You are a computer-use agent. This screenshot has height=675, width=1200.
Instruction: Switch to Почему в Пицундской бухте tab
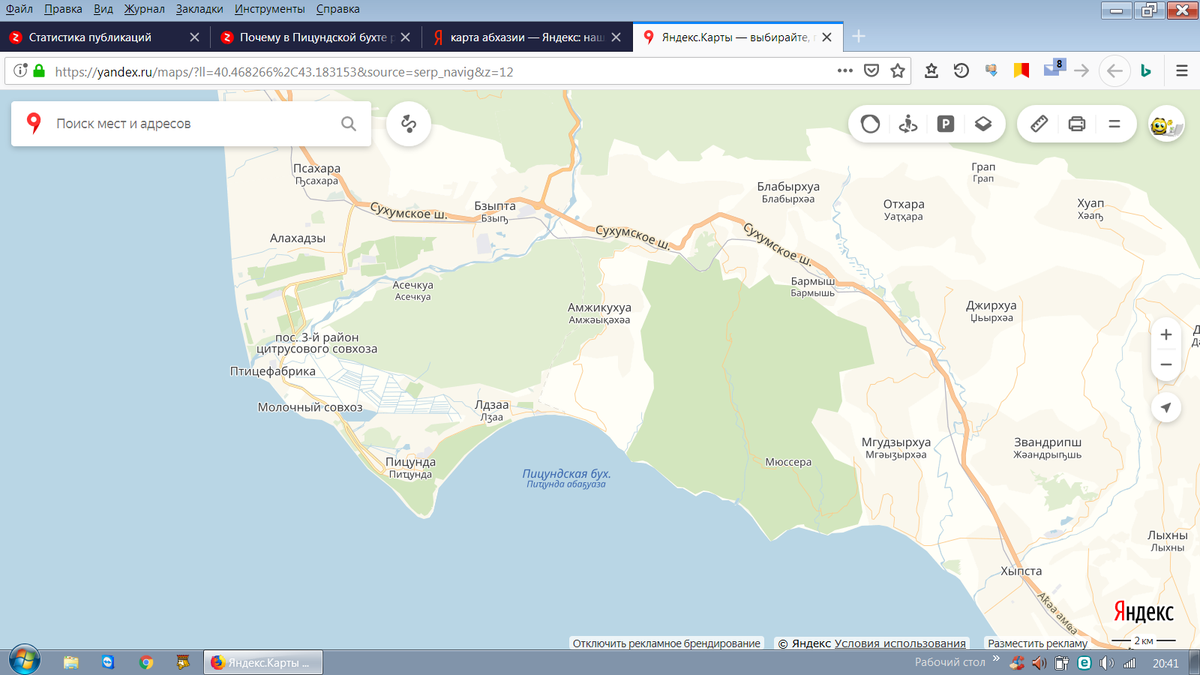[x=316, y=37]
